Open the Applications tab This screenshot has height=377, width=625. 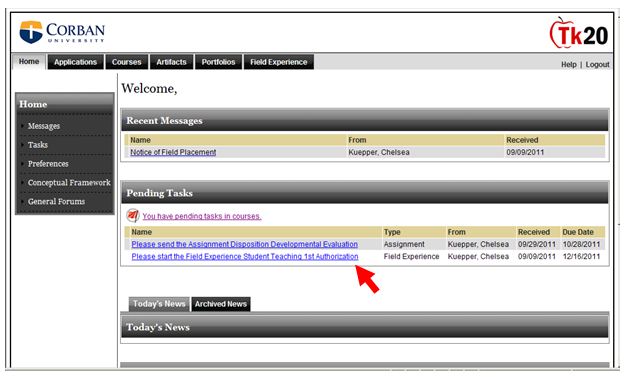point(75,62)
